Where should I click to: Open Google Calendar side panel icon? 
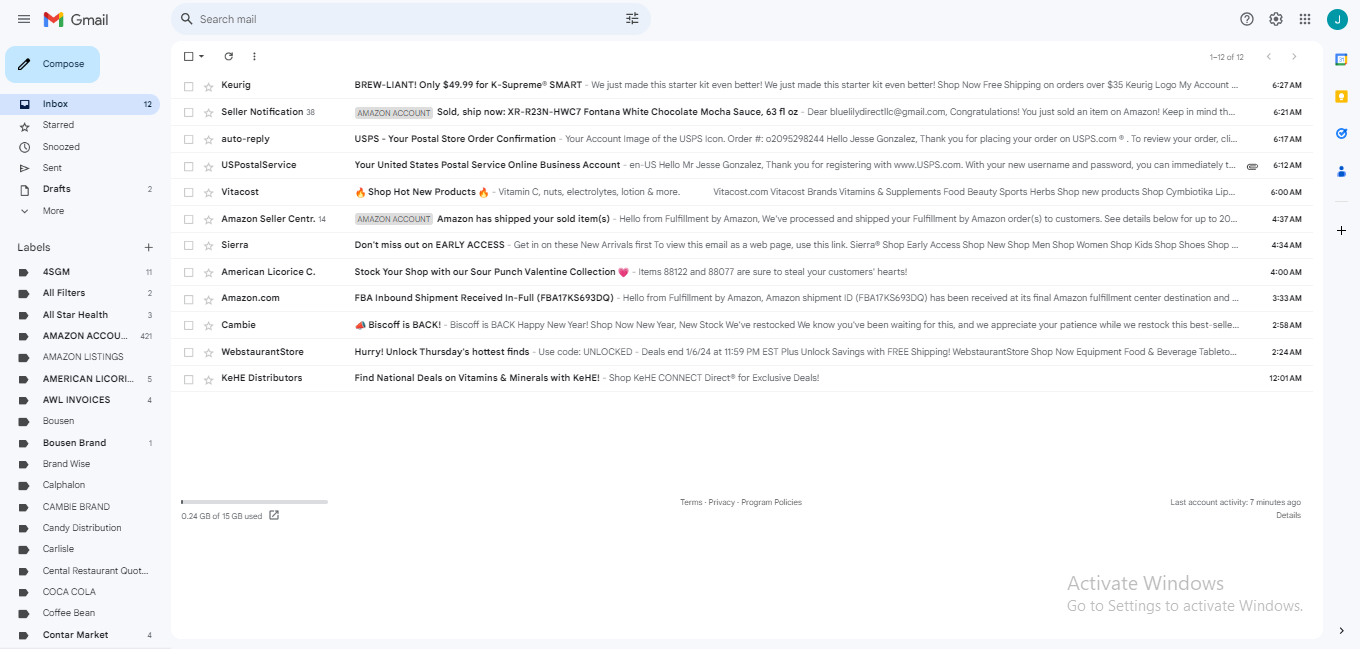pos(1341,60)
